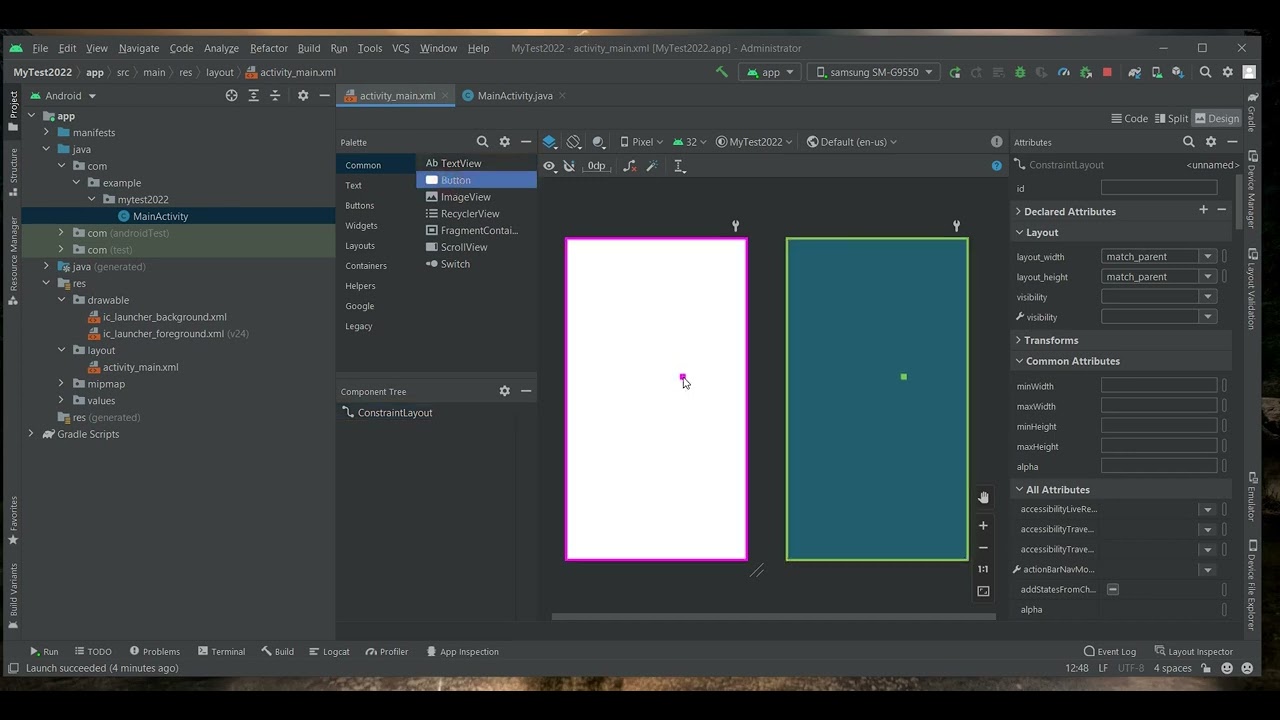The width and height of the screenshot is (1280, 720).
Task: Open API 32 version dropdown
Action: pos(690,142)
